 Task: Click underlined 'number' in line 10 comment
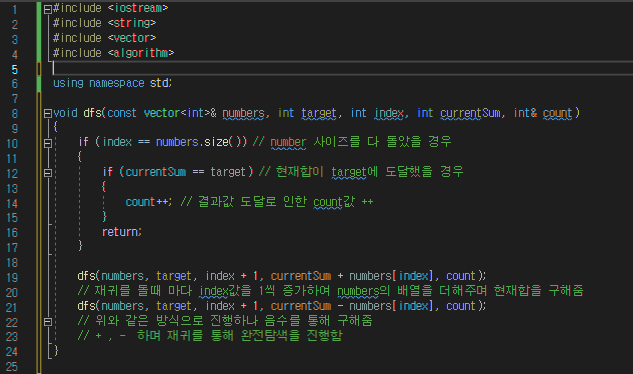pyautogui.click(x=288, y=142)
